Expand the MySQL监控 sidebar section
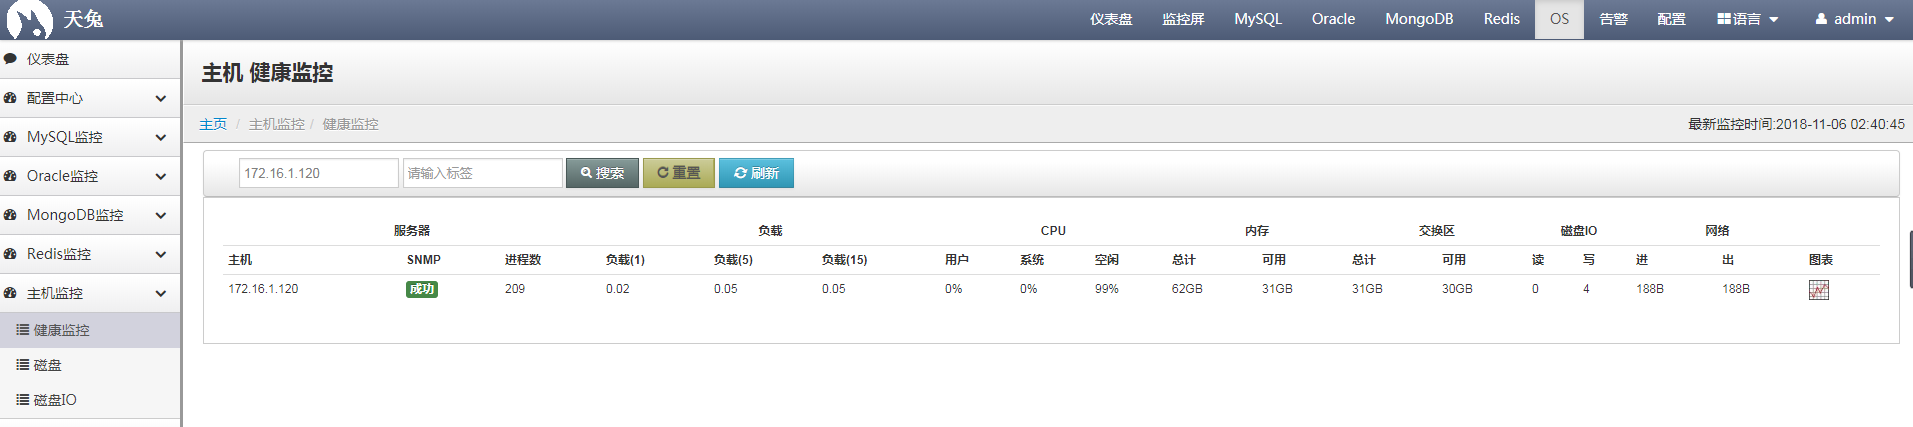 pyautogui.click(x=160, y=137)
